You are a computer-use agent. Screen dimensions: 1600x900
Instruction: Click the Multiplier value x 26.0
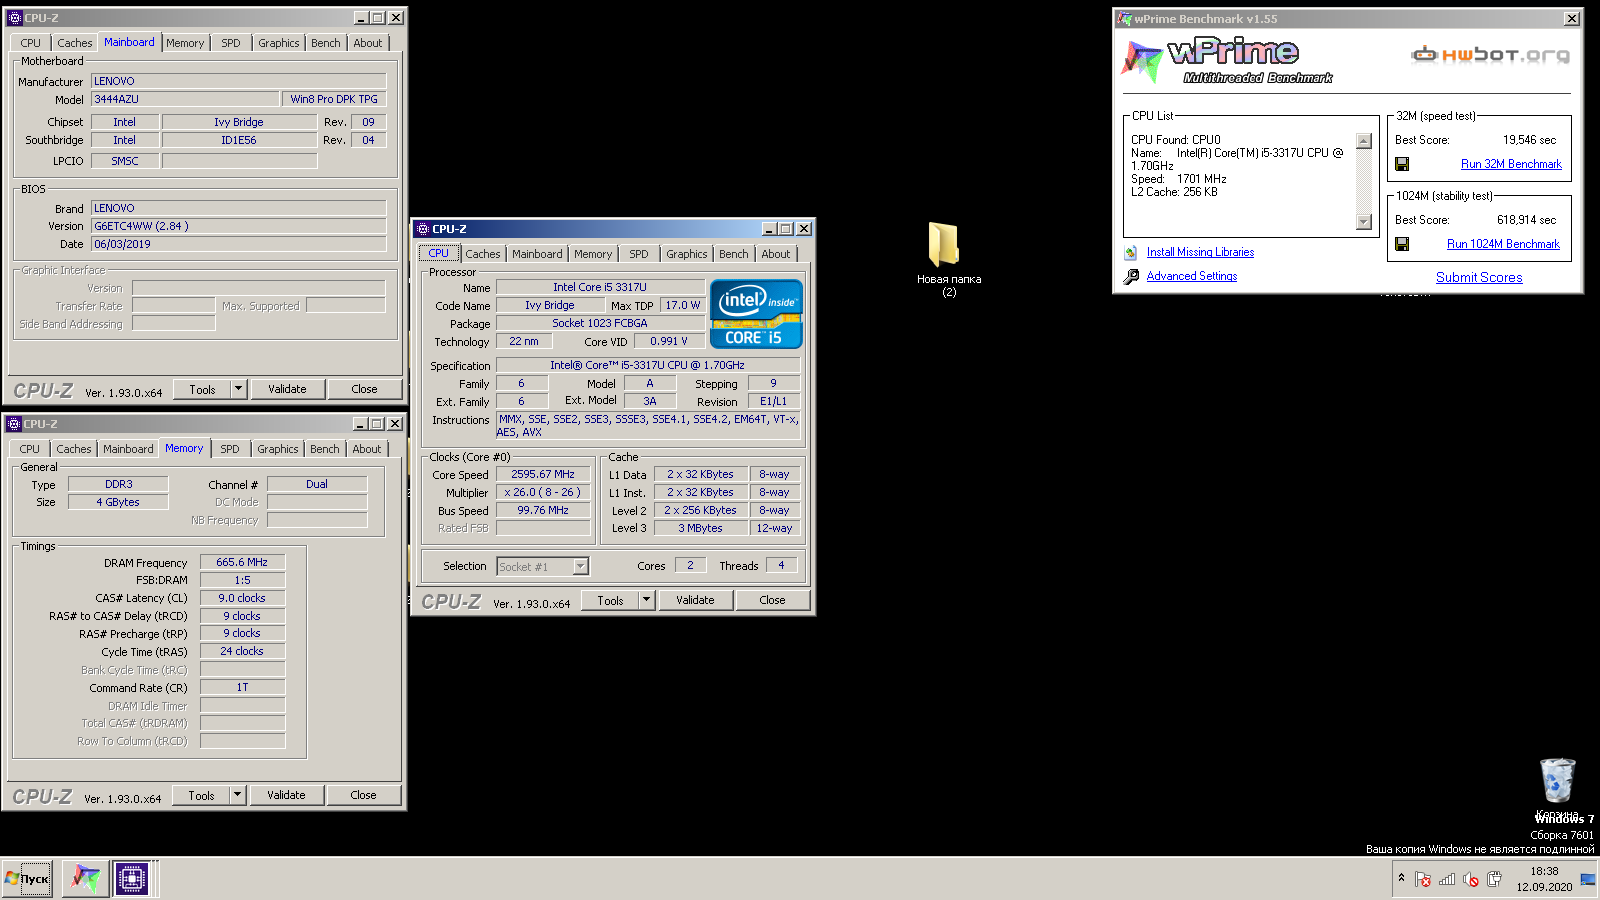coord(543,492)
